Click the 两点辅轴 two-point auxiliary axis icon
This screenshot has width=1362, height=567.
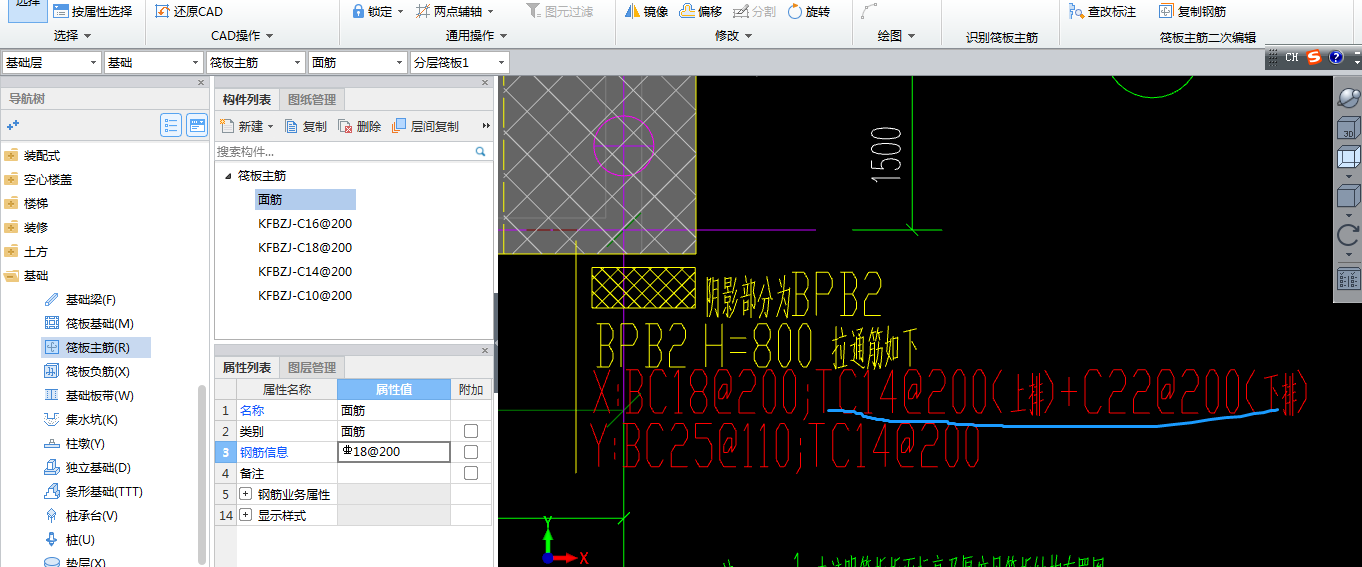tap(424, 12)
